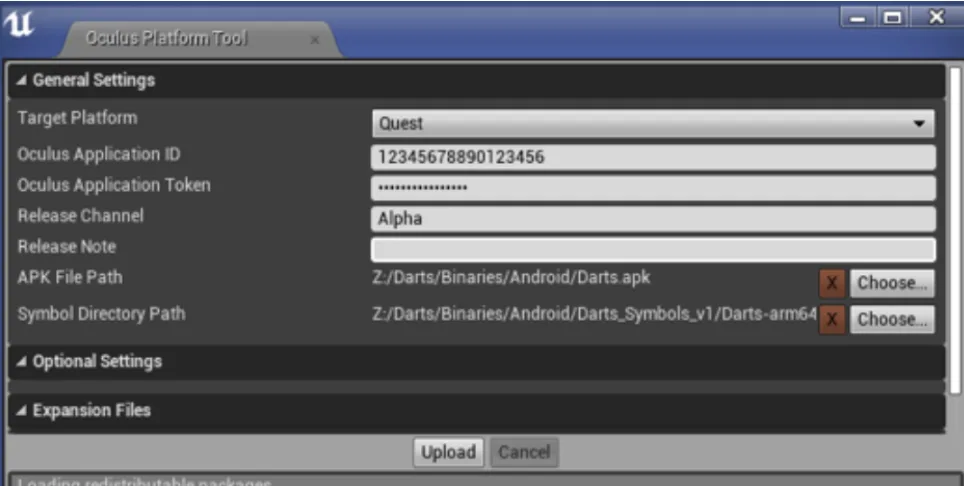Viewport: 964px width, 486px height.
Task: Click the vertical scrollbar on the right
Action: click(955, 230)
